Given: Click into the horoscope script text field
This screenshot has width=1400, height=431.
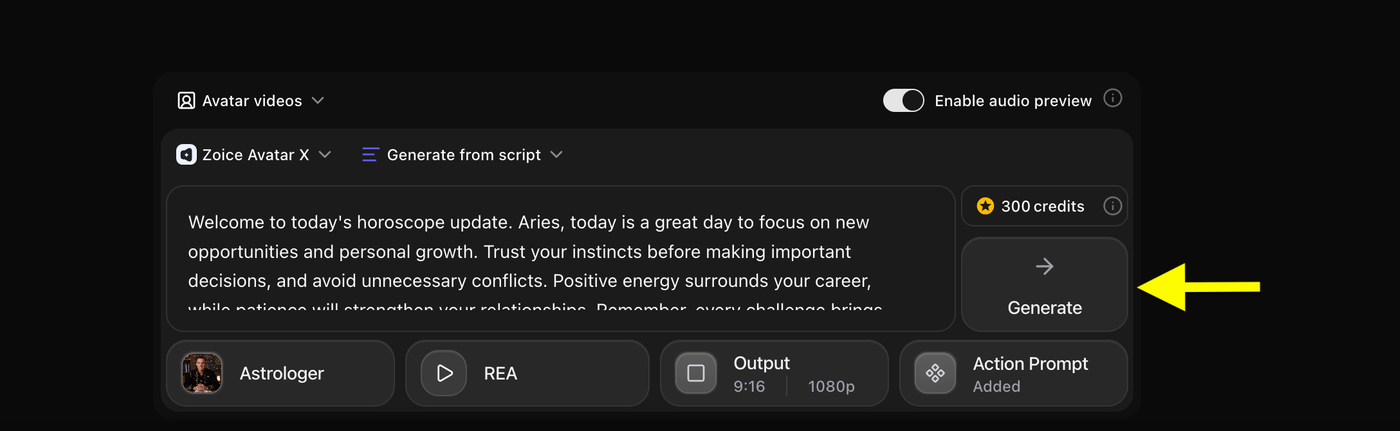Looking at the screenshot, I should [x=560, y=259].
